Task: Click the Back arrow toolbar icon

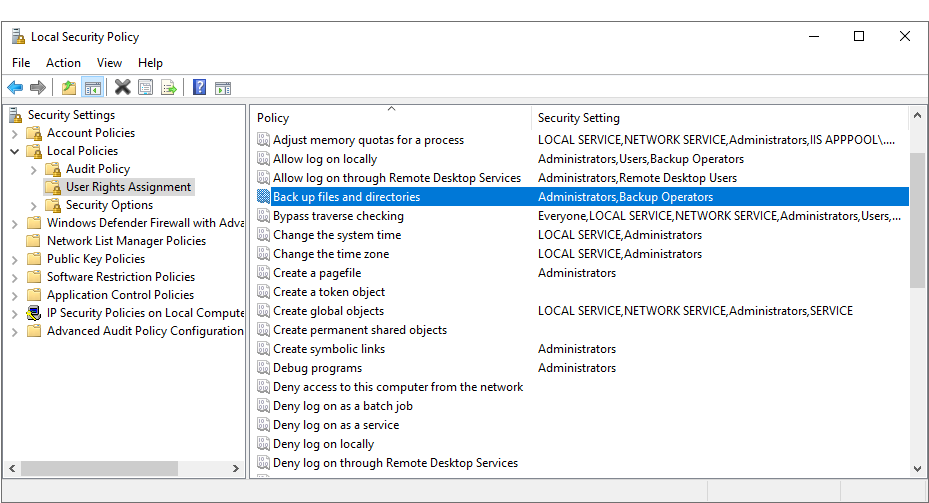Action: pyautogui.click(x=15, y=88)
